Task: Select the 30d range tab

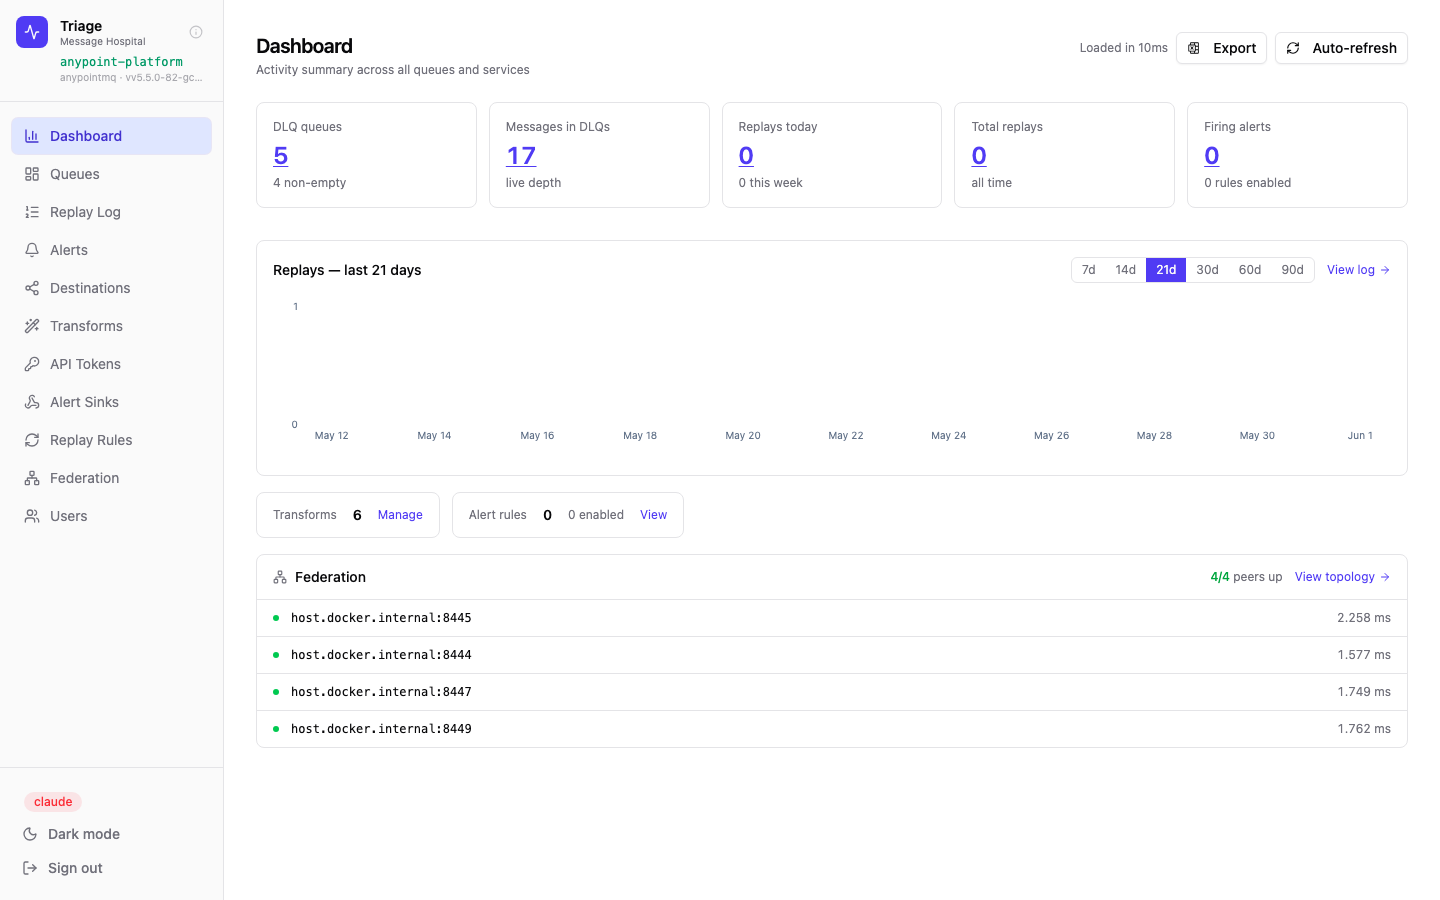Action: click(x=1207, y=270)
